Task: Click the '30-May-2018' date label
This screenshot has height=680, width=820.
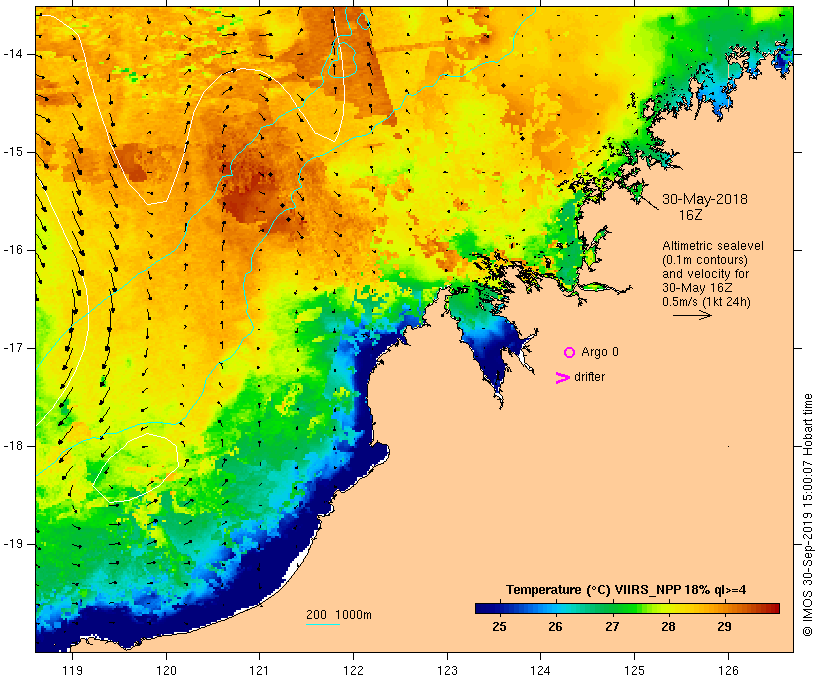Action: click(x=705, y=199)
